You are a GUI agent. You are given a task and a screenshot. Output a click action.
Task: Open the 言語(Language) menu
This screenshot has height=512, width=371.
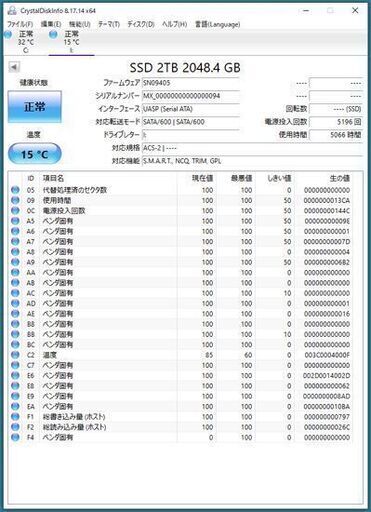point(217,24)
